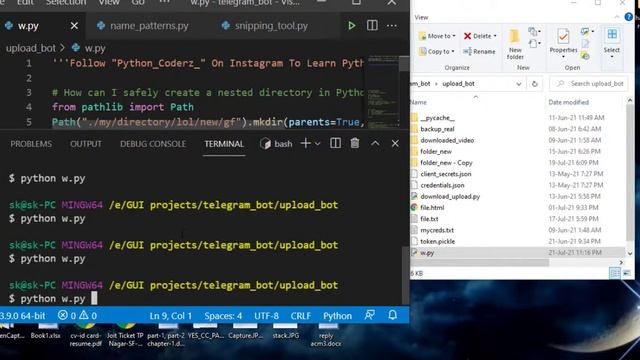The width and height of the screenshot is (640, 360).
Task: Change encoding via UTF-8 status
Action: (x=266, y=316)
